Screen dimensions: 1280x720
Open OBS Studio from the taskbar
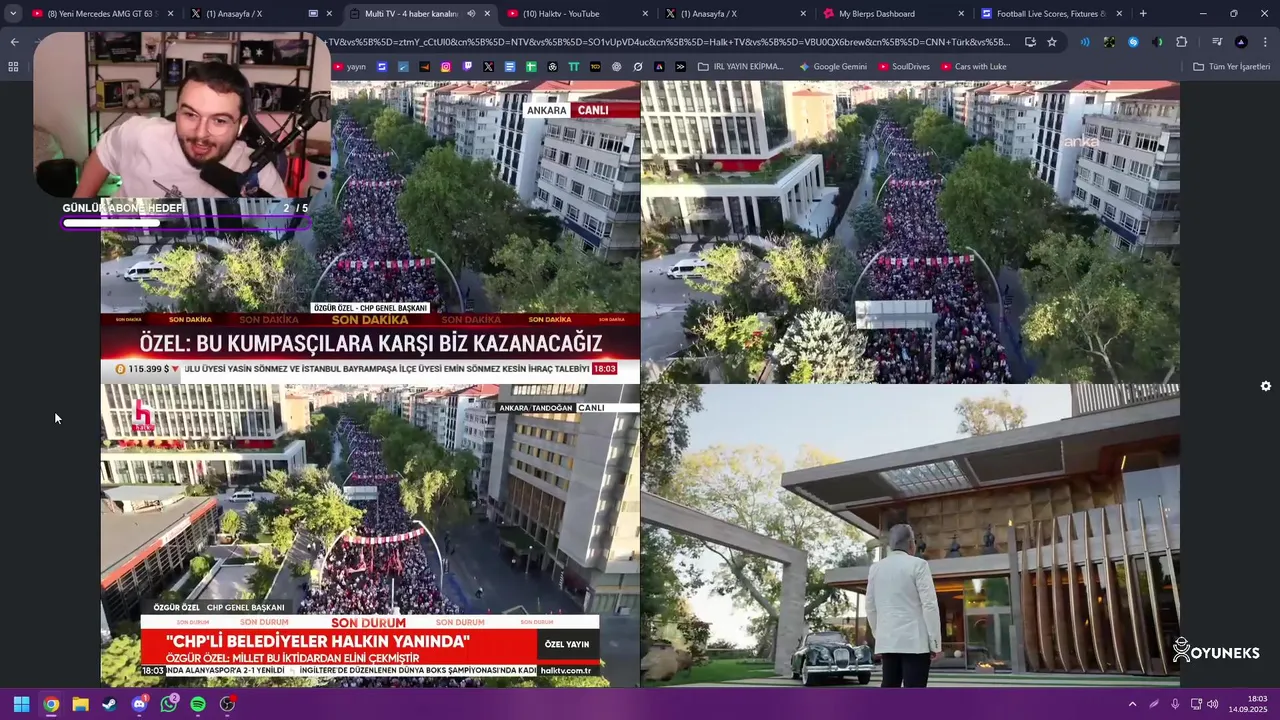[227, 704]
